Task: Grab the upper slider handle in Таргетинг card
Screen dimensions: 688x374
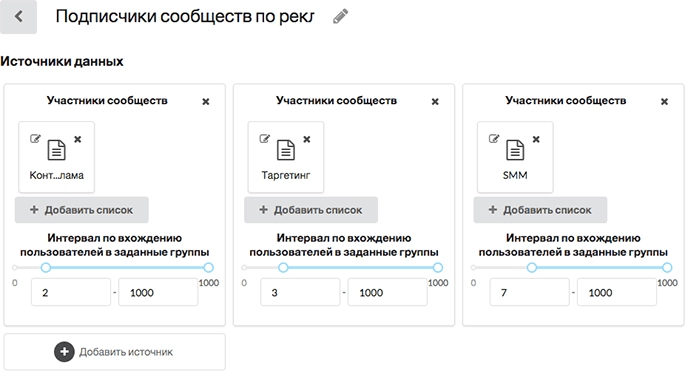Action: (x=437, y=267)
